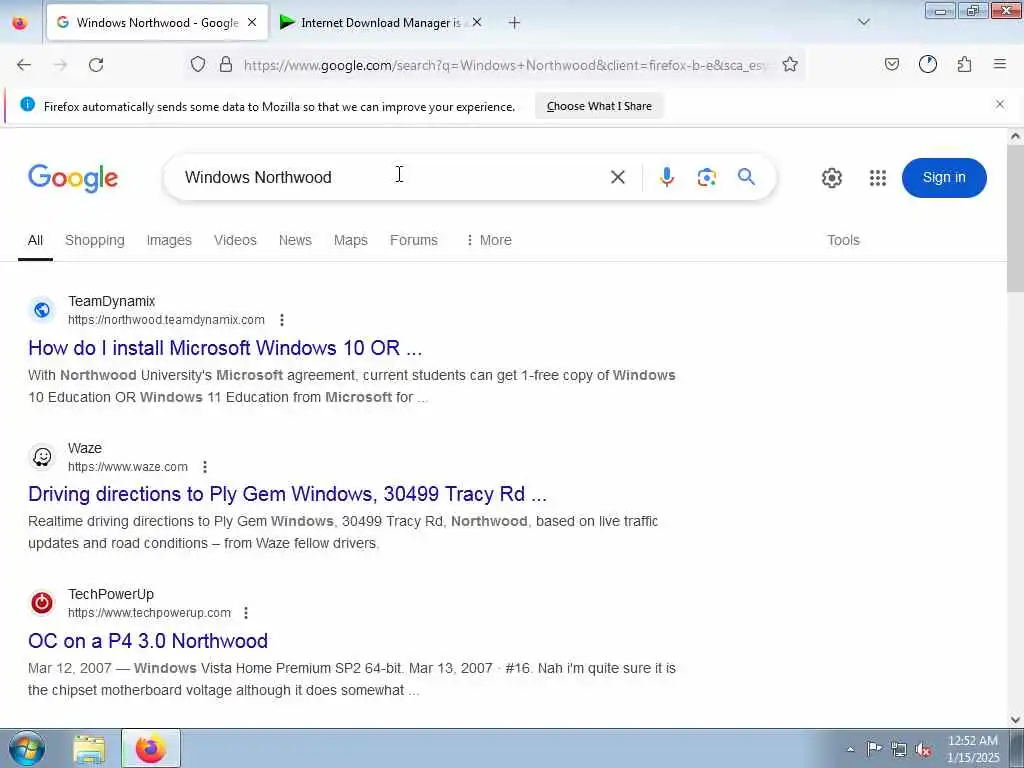The height and width of the screenshot is (768, 1024).
Task: Start search by voice microphone
Action: [667, 177]
